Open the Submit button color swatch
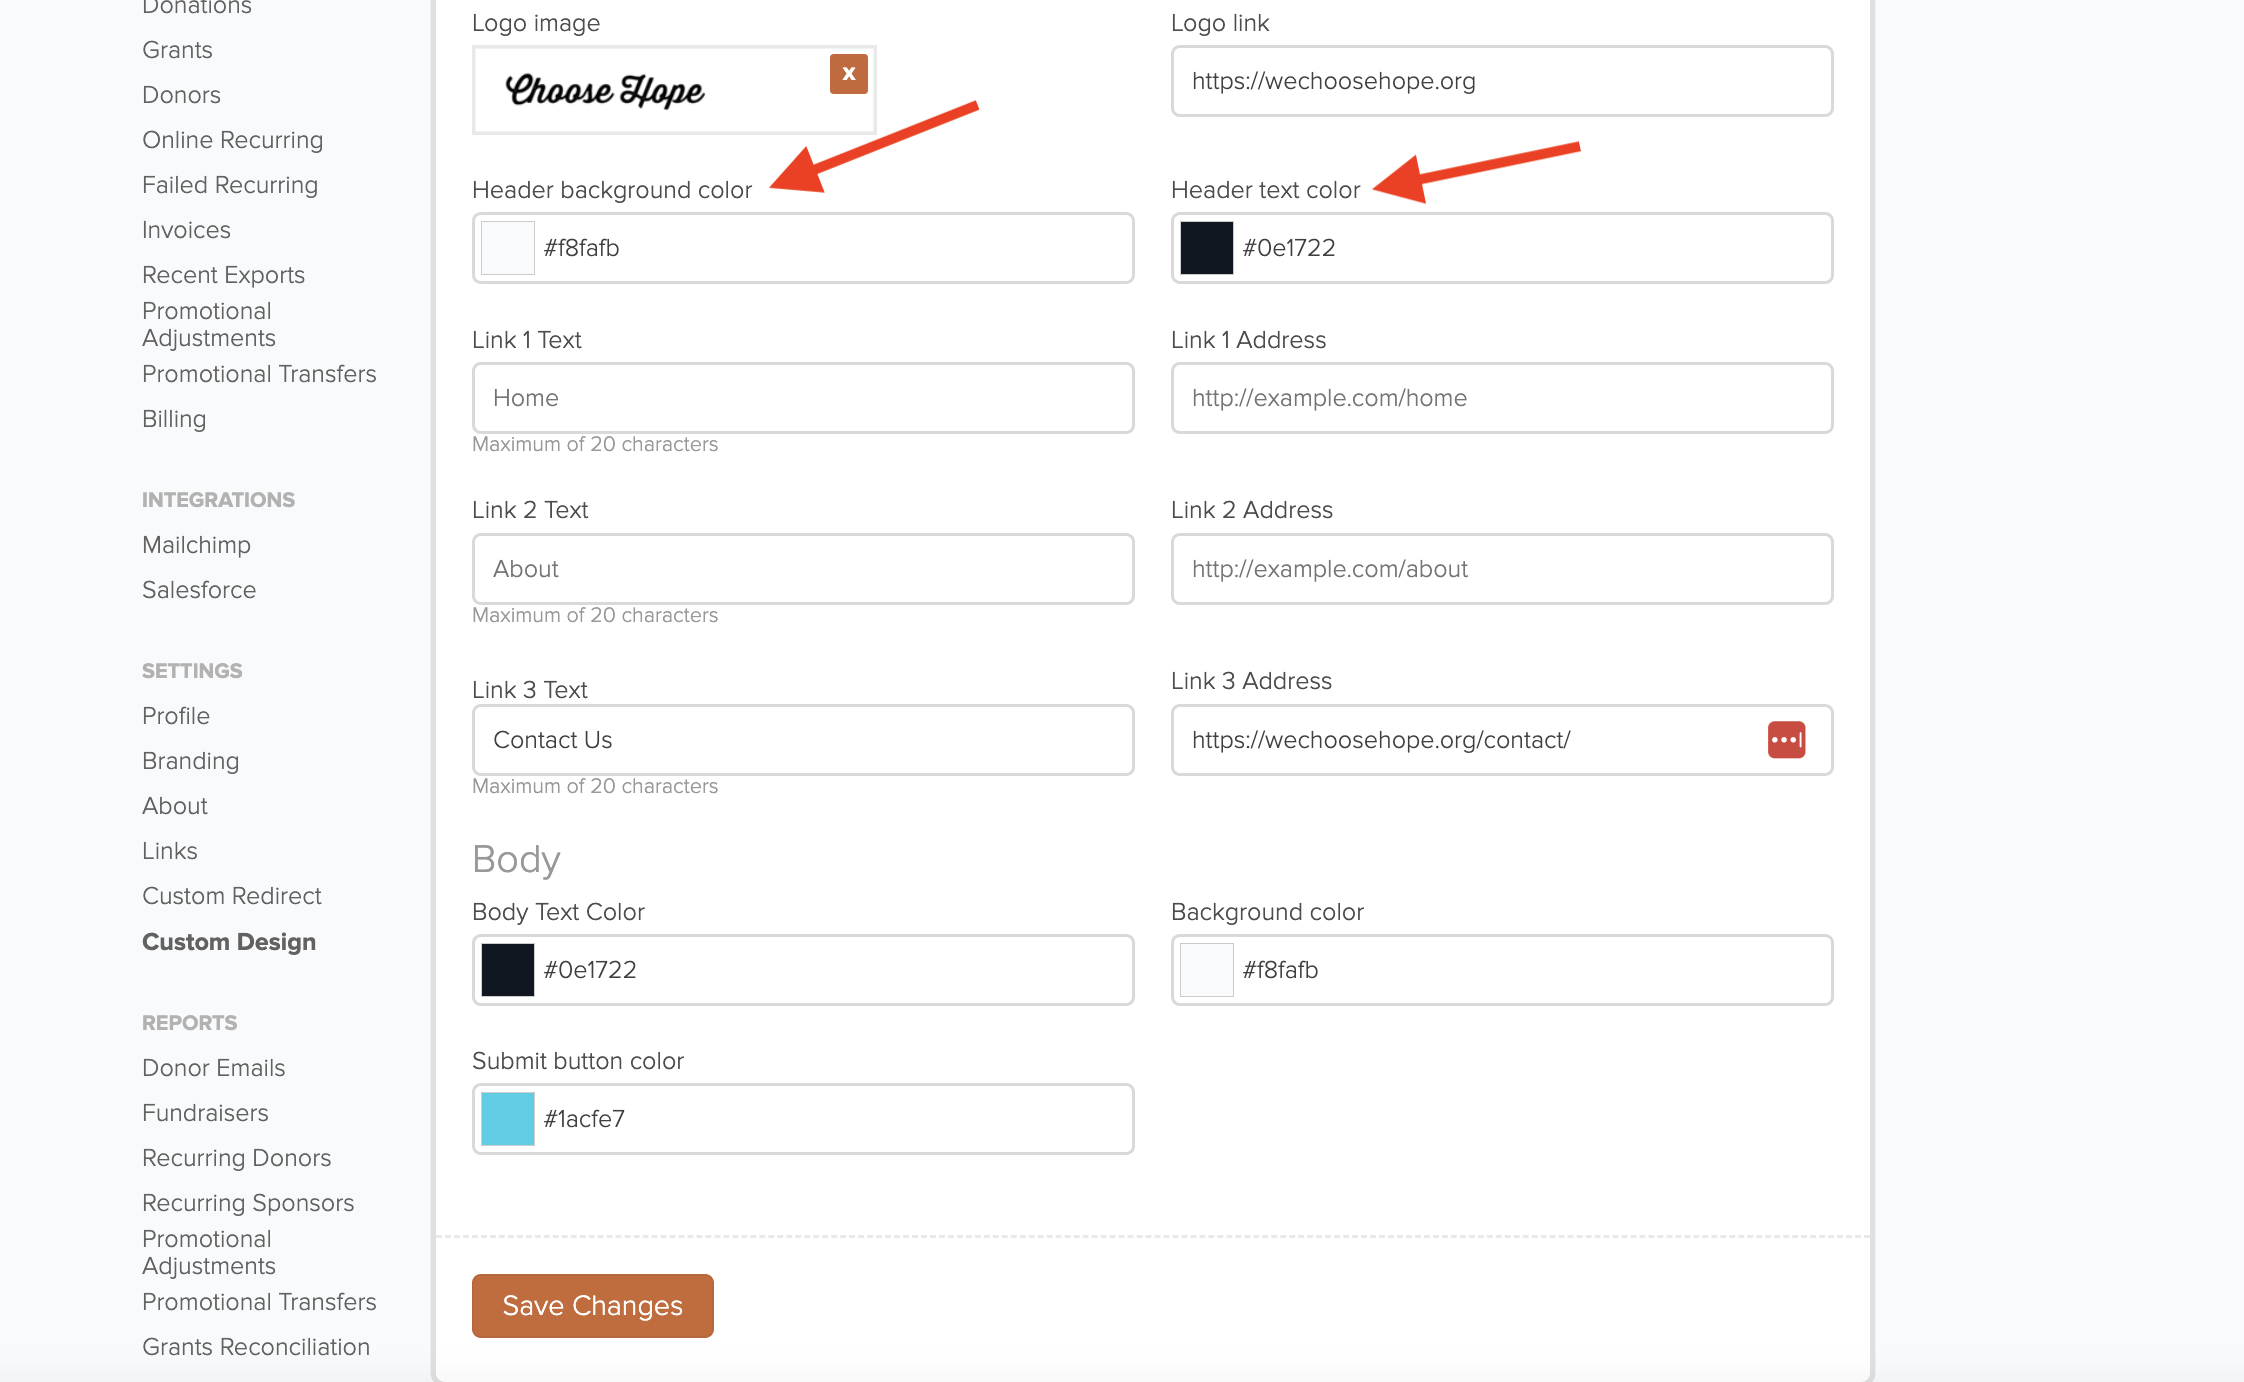2244x1382 pixels. (508, 1119)
